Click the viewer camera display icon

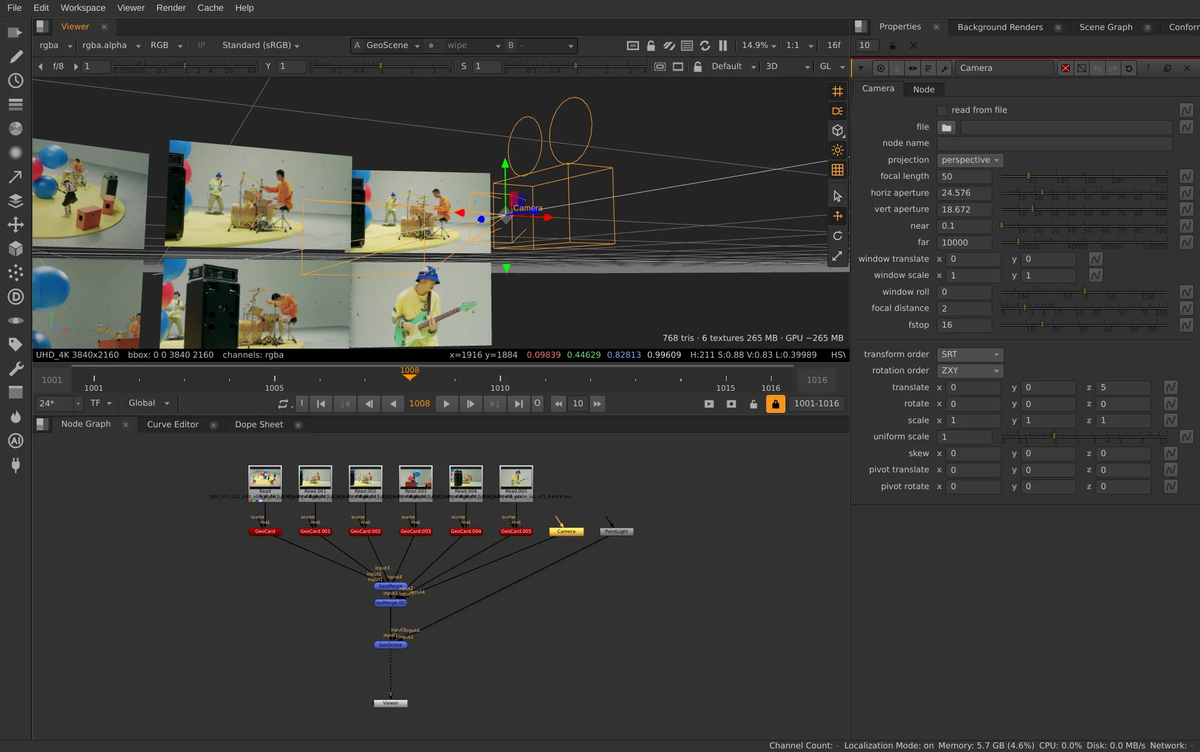click(x=838, y=110)
